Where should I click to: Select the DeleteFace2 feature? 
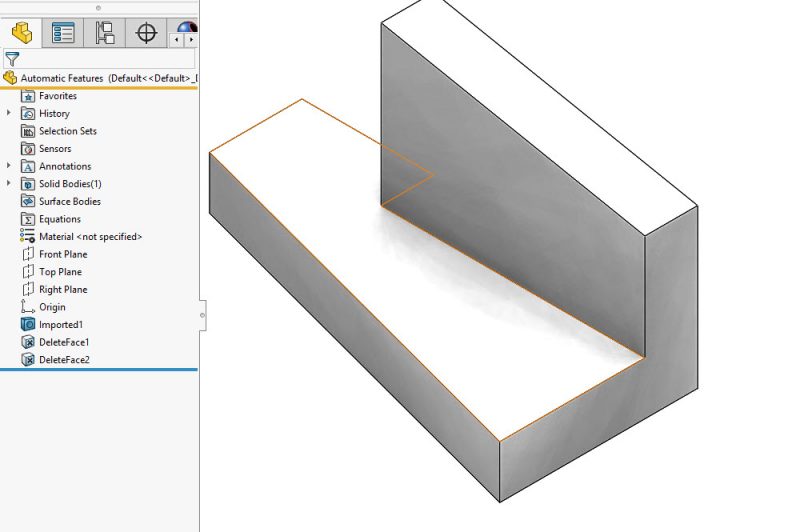64,360
